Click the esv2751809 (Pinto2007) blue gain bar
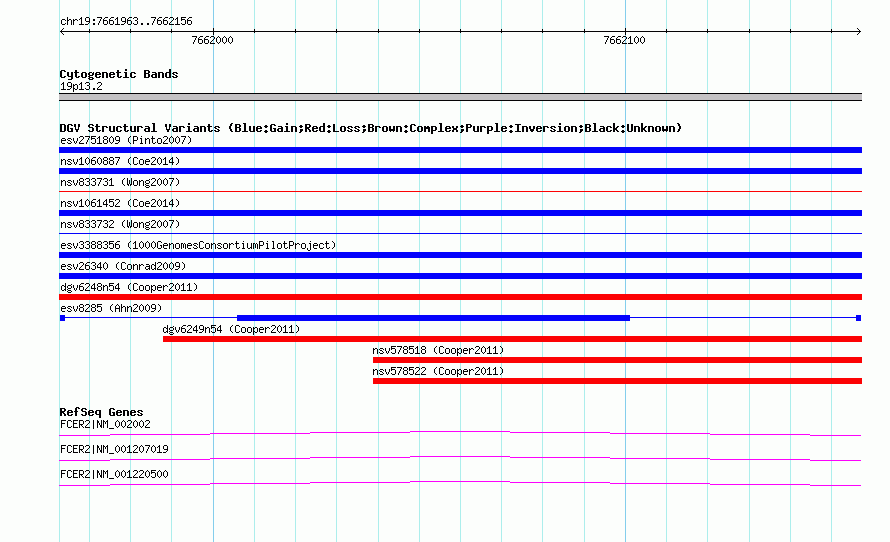The height and width of the screenshot is (542, 890). click(460, 150)
